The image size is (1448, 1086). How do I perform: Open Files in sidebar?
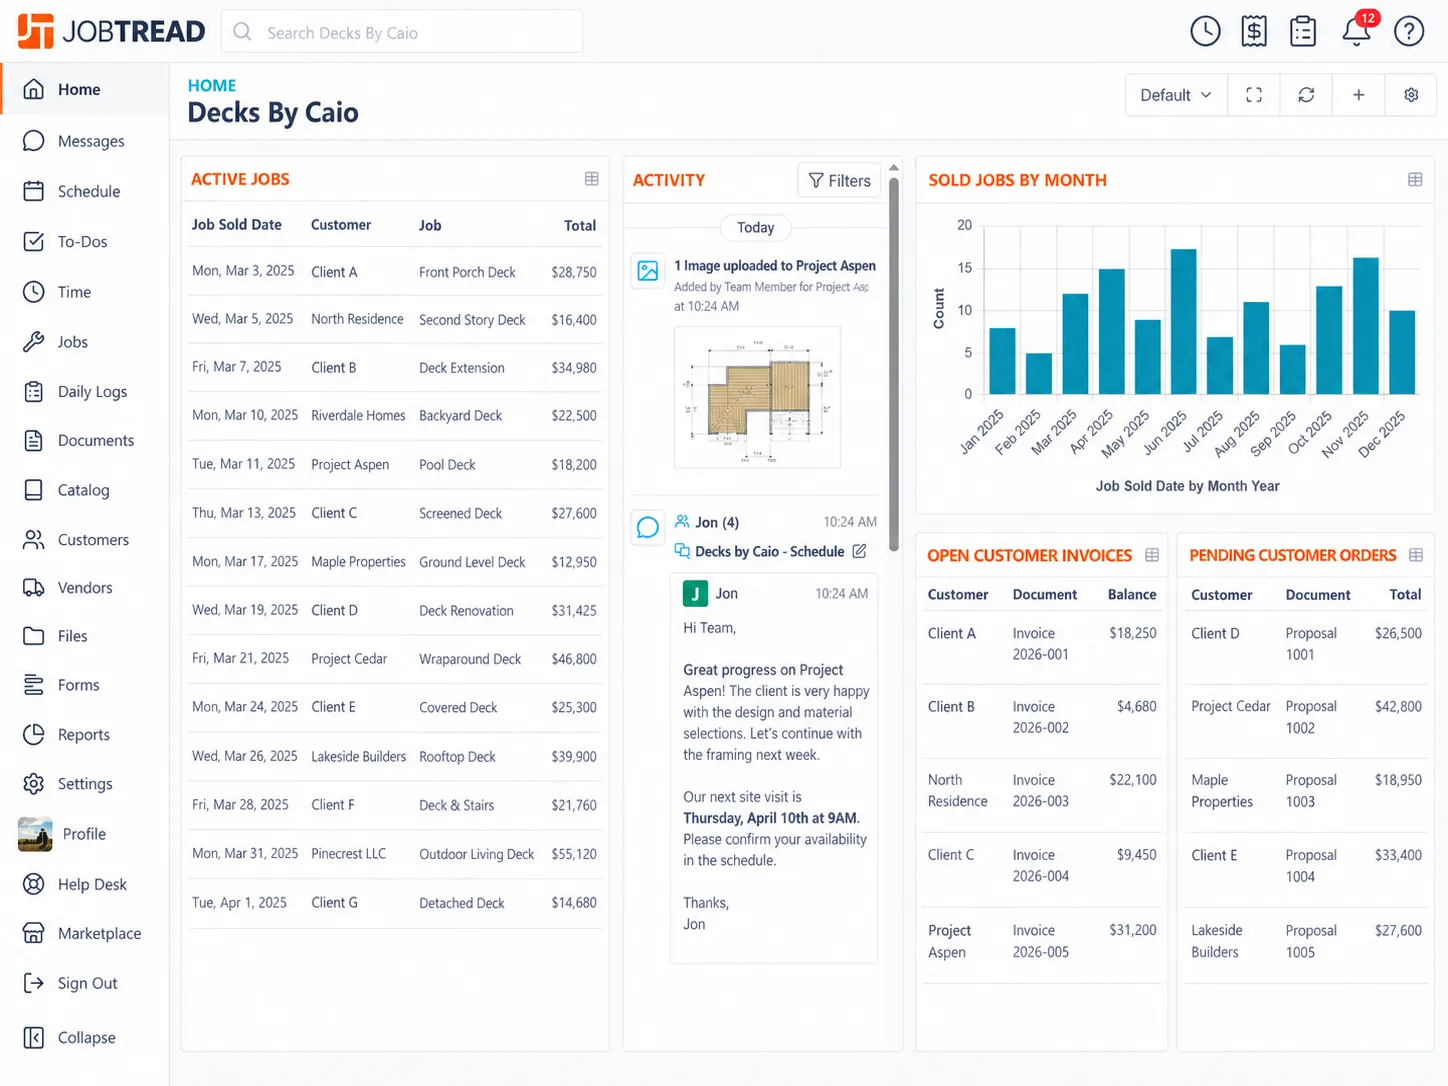coord(85,636)
